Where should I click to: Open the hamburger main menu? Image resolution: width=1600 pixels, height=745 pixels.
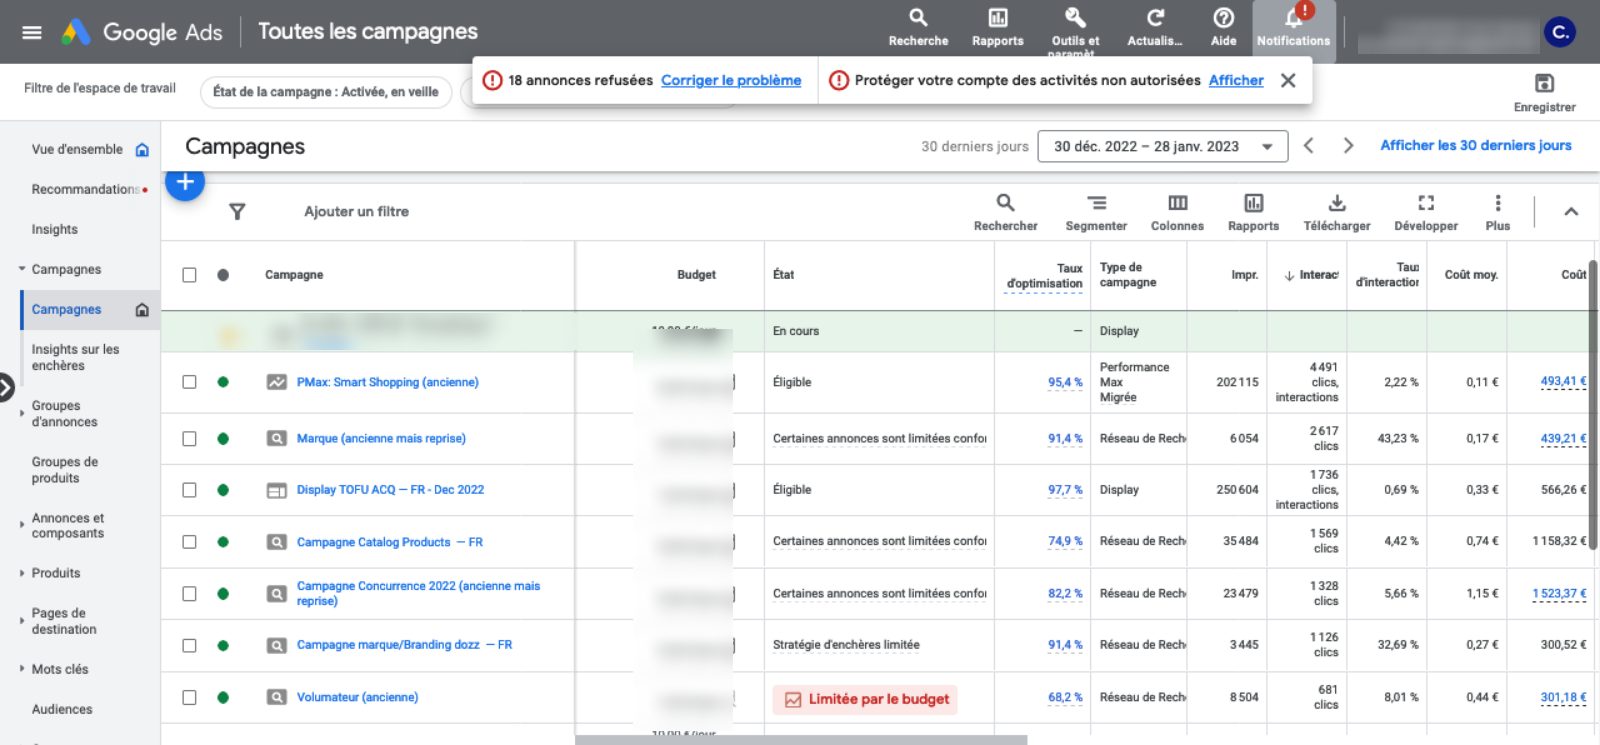pos(32,32)
